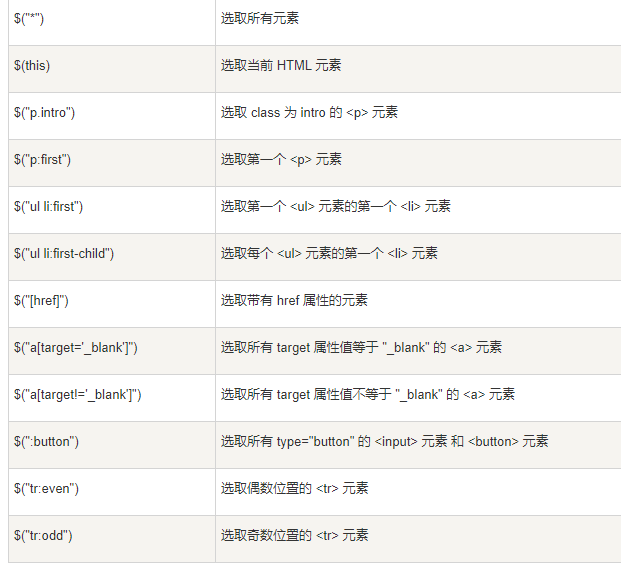Click the description '选取所有元素'
The image size is (621, 565).
(x=260, y=18)
